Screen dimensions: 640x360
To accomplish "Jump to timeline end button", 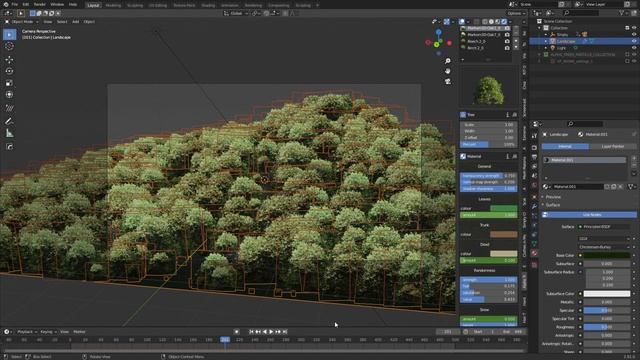I will point(285,332).
